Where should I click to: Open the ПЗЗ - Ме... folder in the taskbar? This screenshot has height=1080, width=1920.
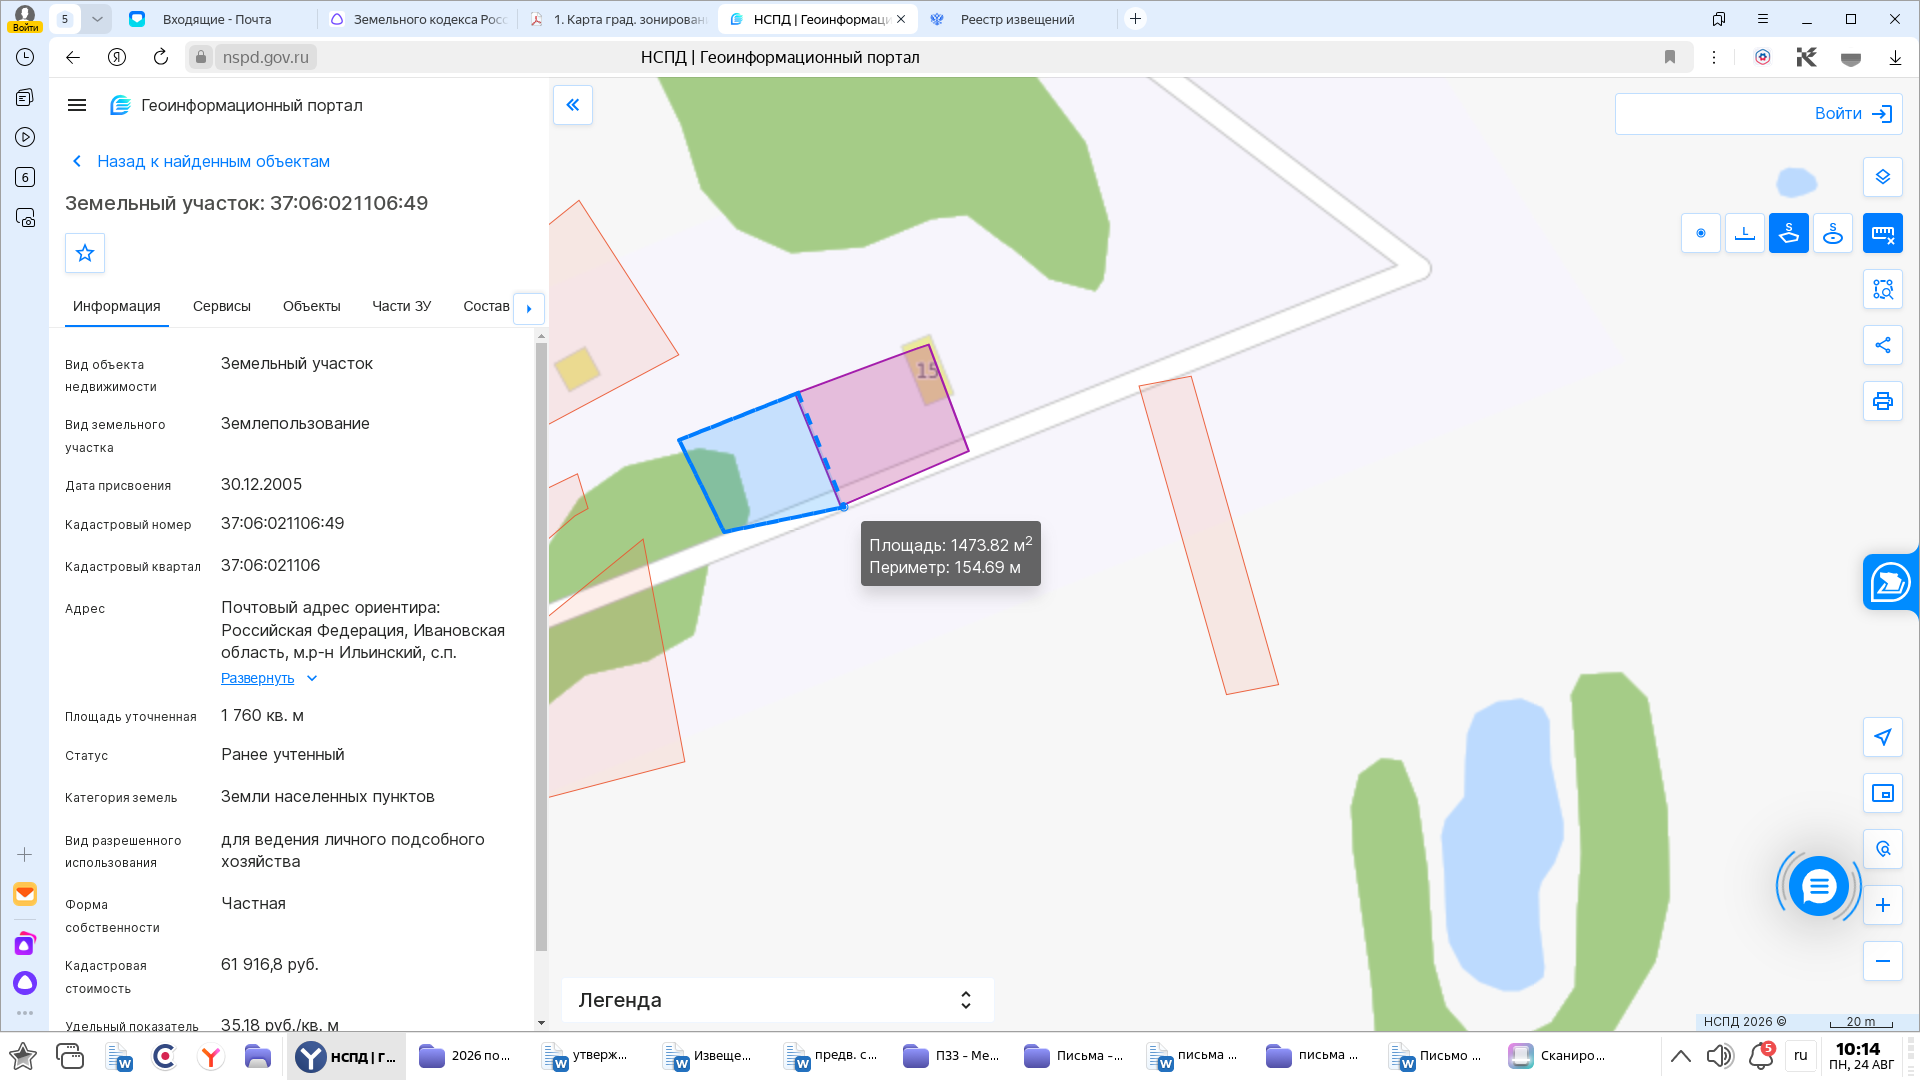[x=951, y=1056]
